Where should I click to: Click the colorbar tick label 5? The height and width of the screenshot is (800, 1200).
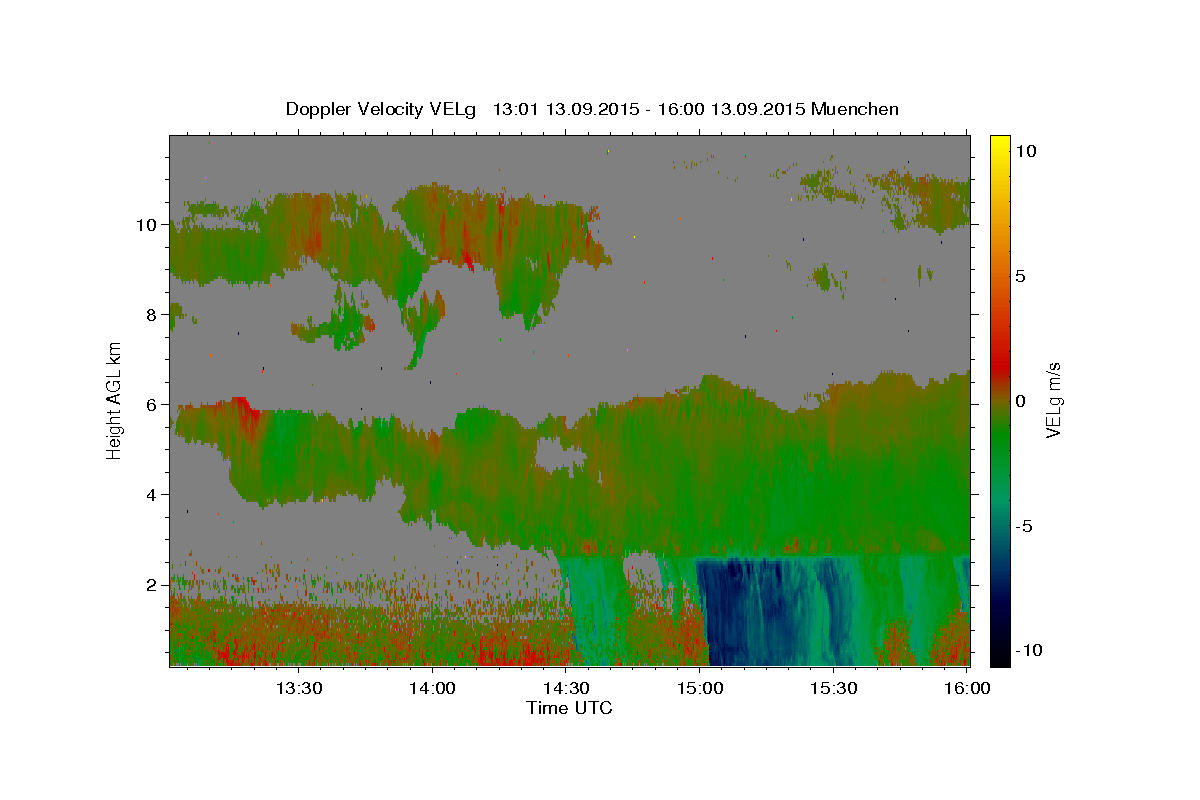(x=1021, y=276)
